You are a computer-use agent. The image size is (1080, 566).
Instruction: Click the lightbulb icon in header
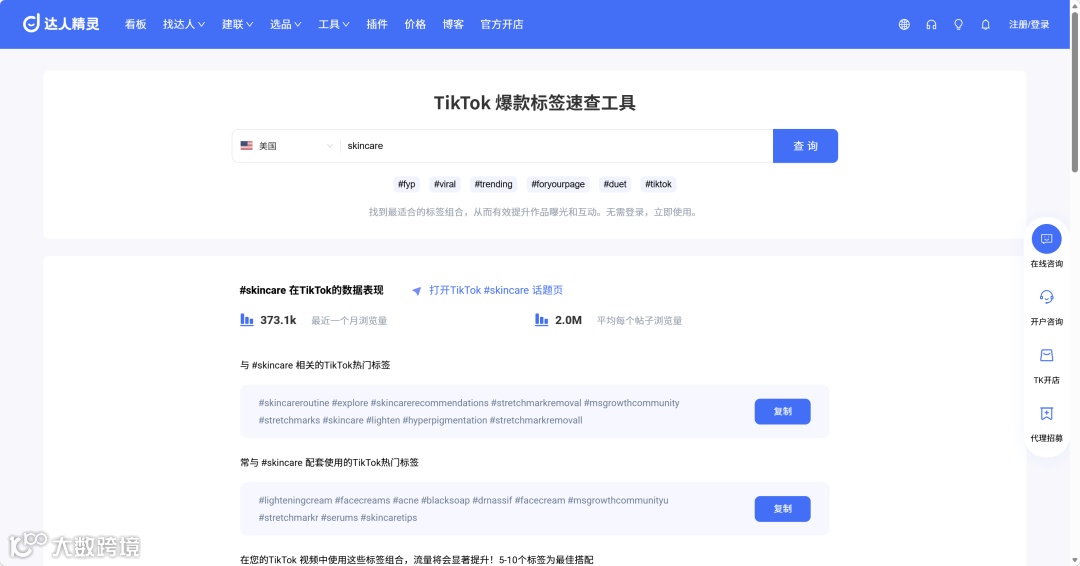coord(958,24)
